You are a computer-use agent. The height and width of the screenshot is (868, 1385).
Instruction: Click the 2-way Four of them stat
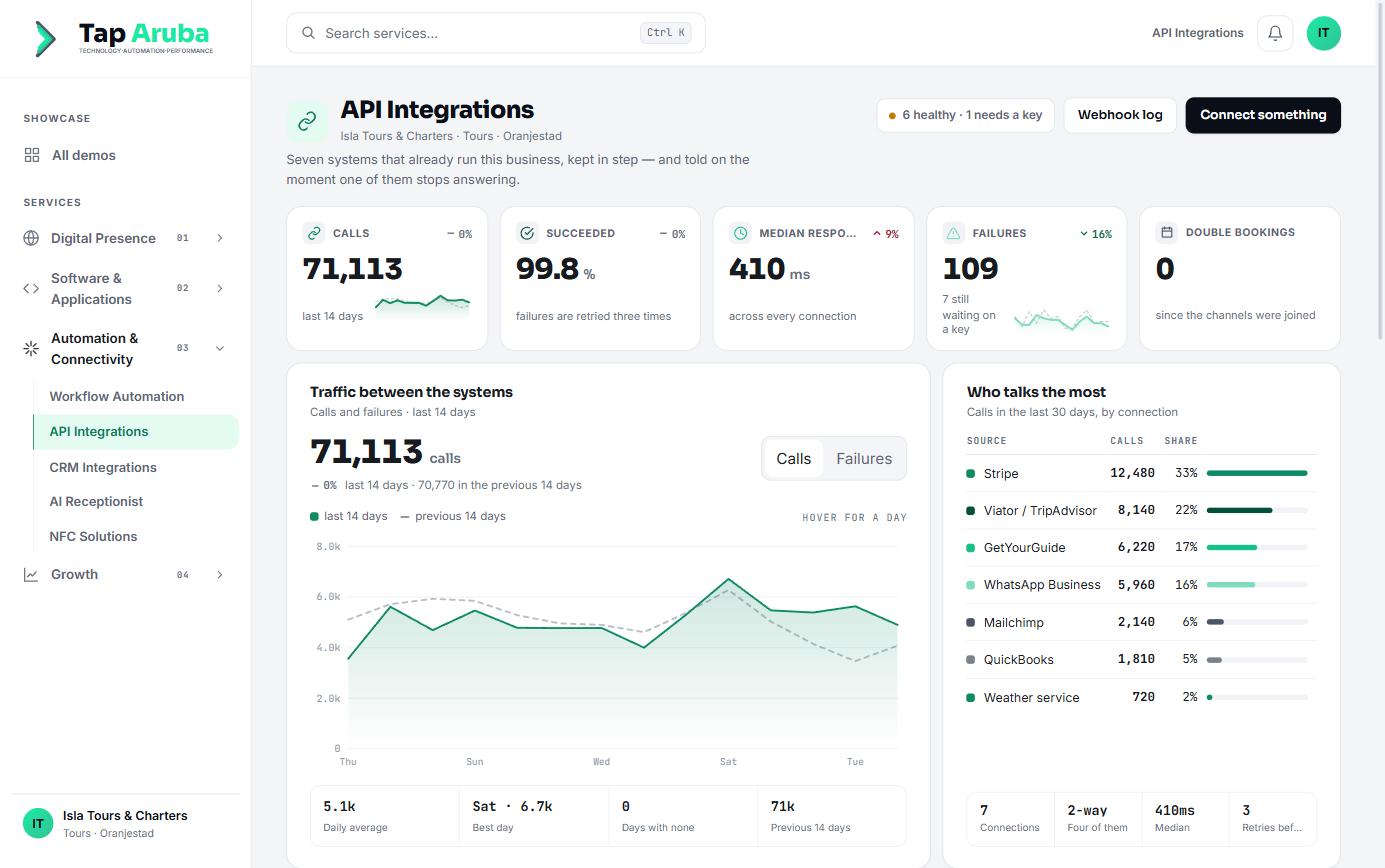click(1098, 817)
